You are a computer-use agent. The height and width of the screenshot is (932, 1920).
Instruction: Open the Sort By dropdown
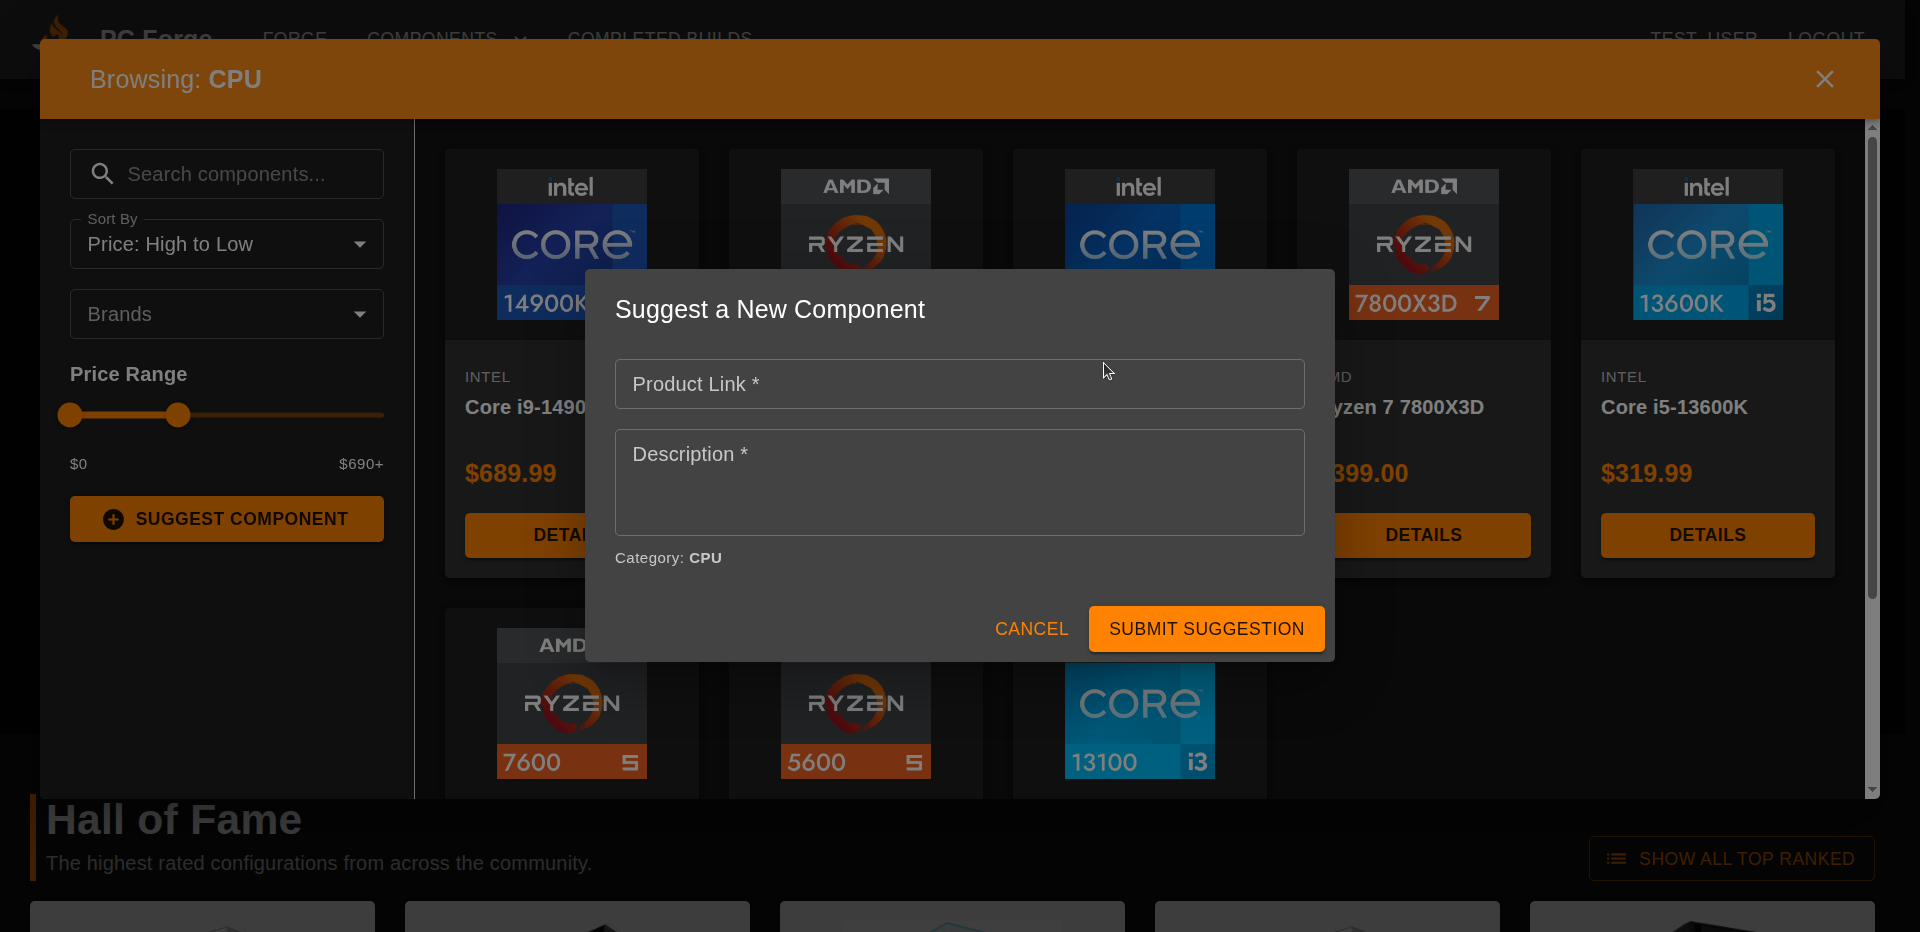[x=227, y=244]
